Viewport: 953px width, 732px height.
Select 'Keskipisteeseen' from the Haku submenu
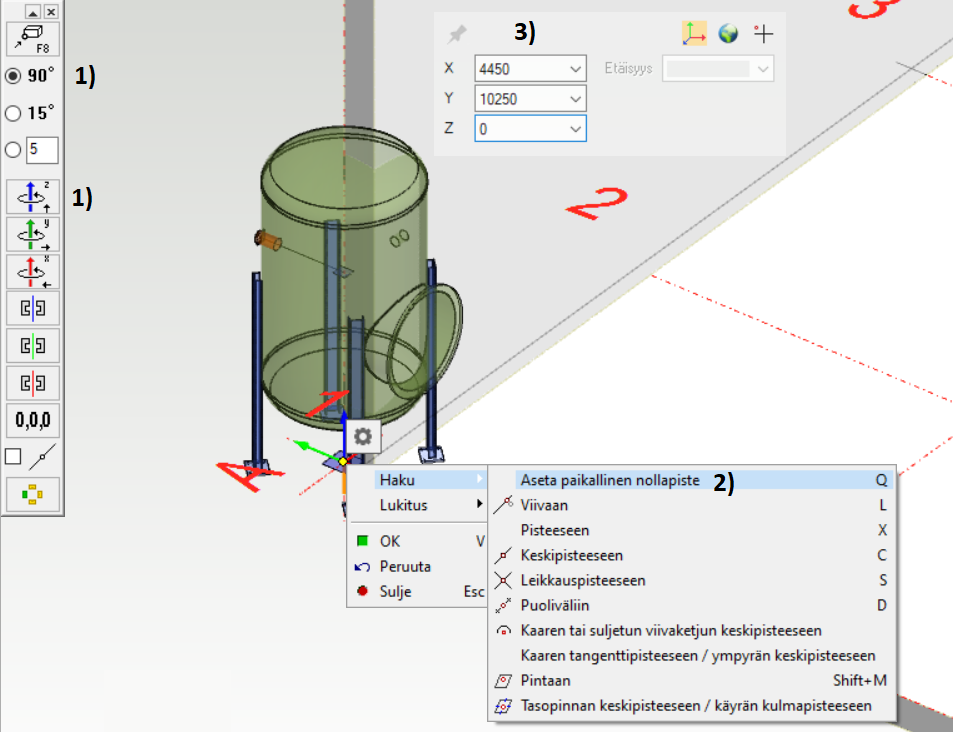click(572, 555)
